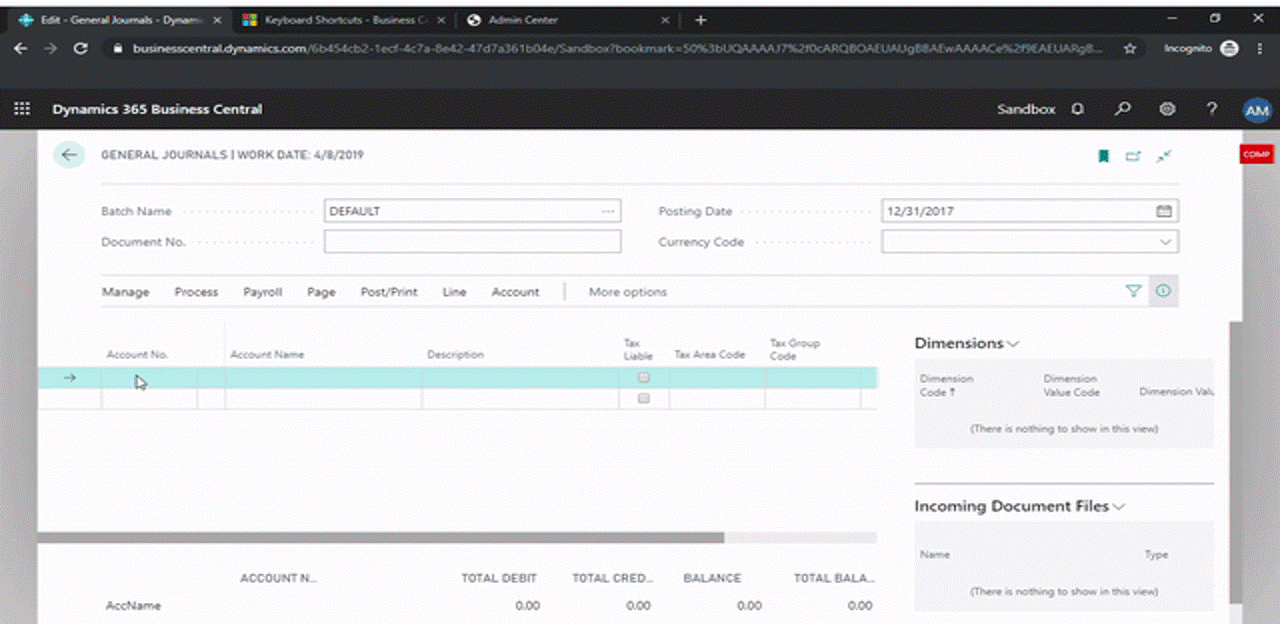
Task: Expand the Incoming Document Files chevron
Action: 1119,507
